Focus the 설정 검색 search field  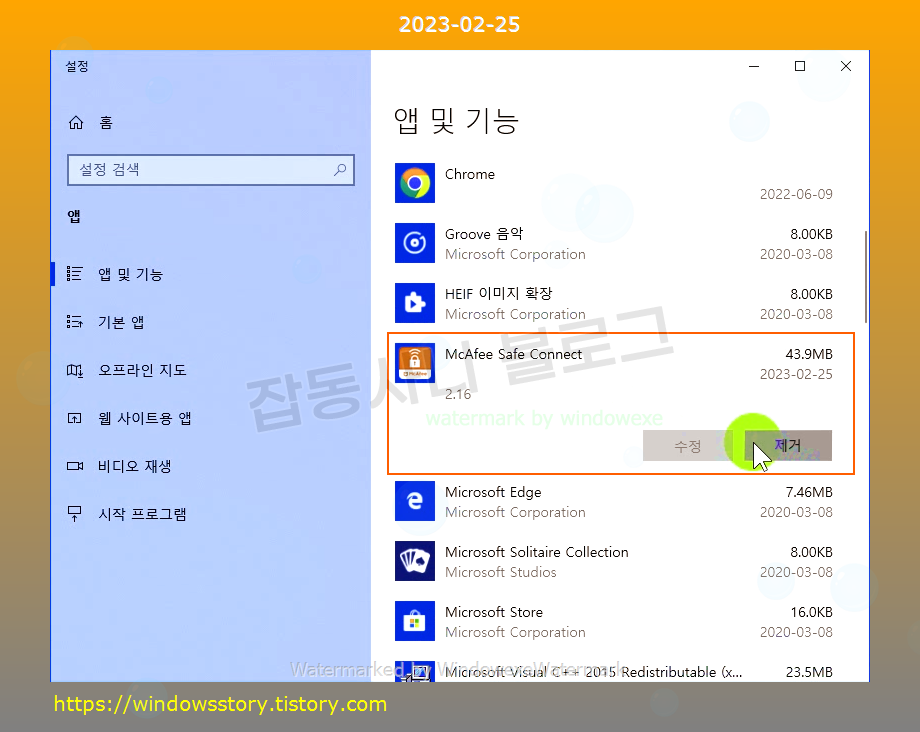tap(211, 170)
